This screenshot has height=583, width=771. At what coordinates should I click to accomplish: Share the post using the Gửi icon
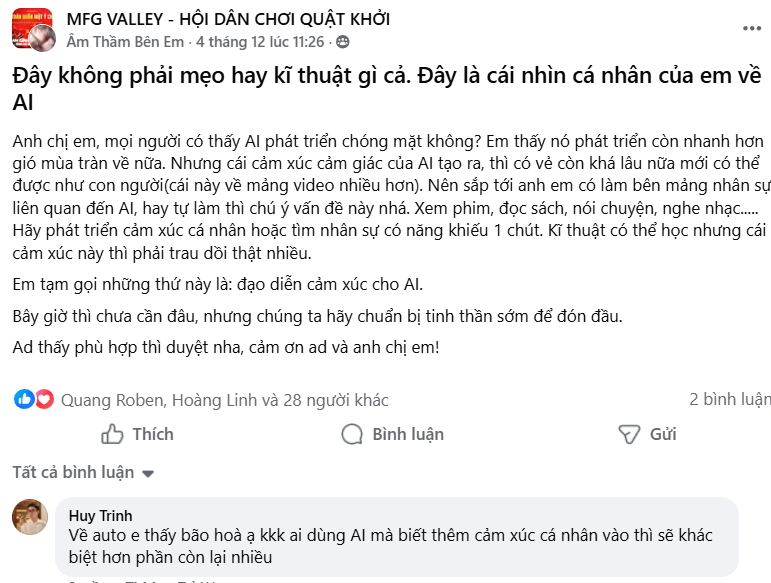pyautogui.click(x=629, y=434)
